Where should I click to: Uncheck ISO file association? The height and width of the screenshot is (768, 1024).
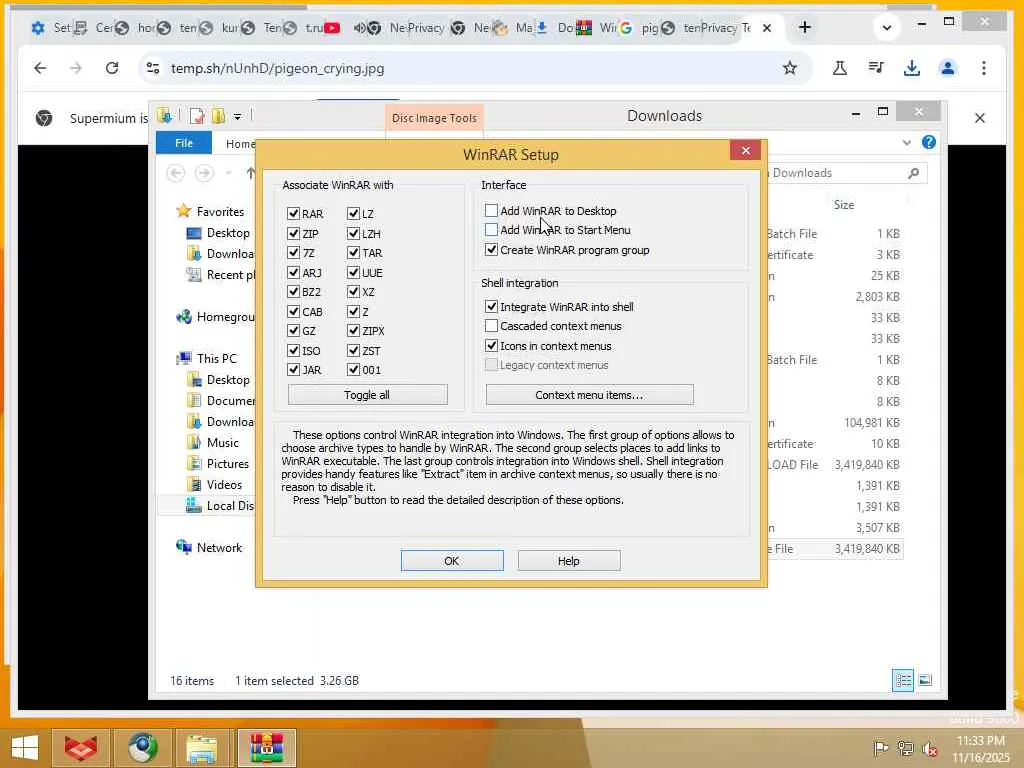[x=293, y=351]
